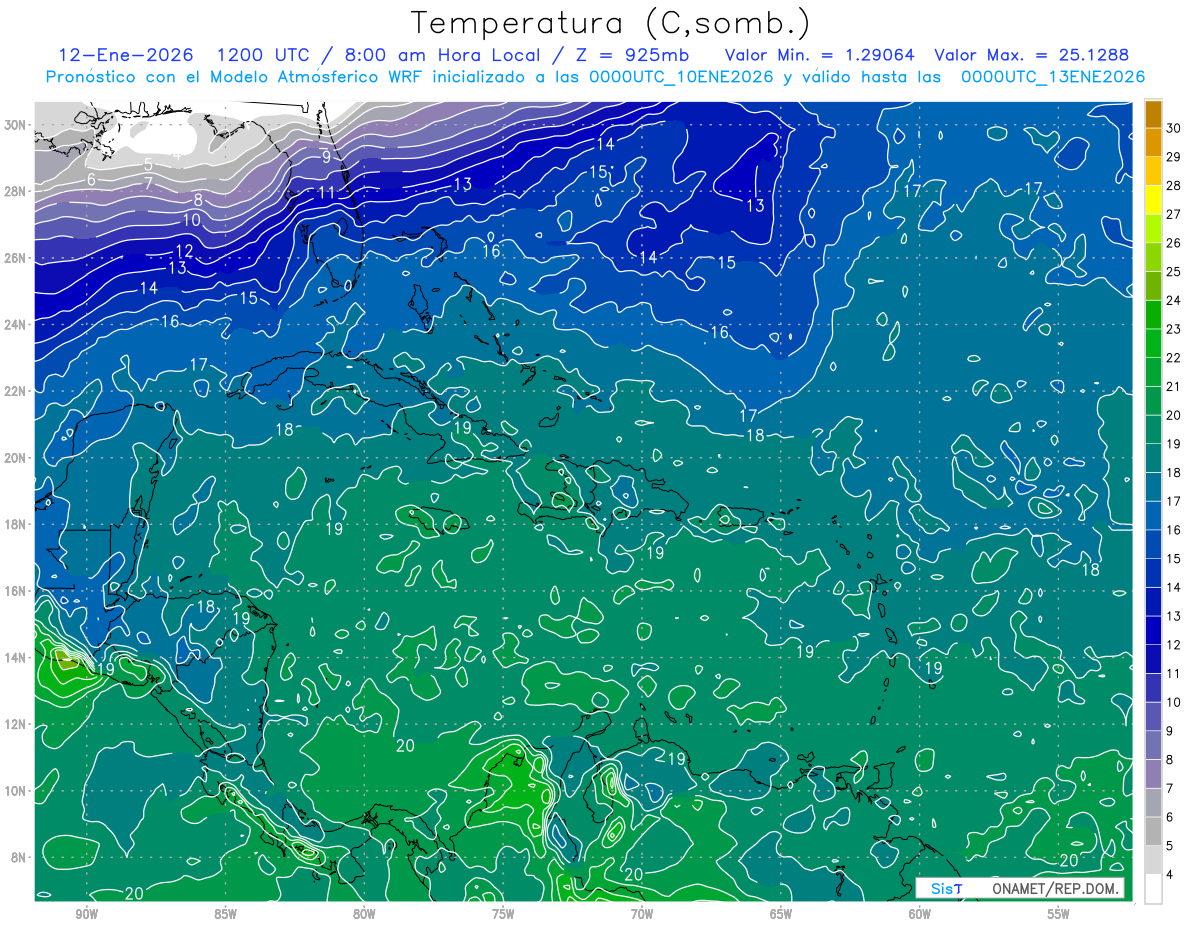Pick the orange colorbar swatch between 29 and 30
The image size is (1200, 927).
(1153, 142)
